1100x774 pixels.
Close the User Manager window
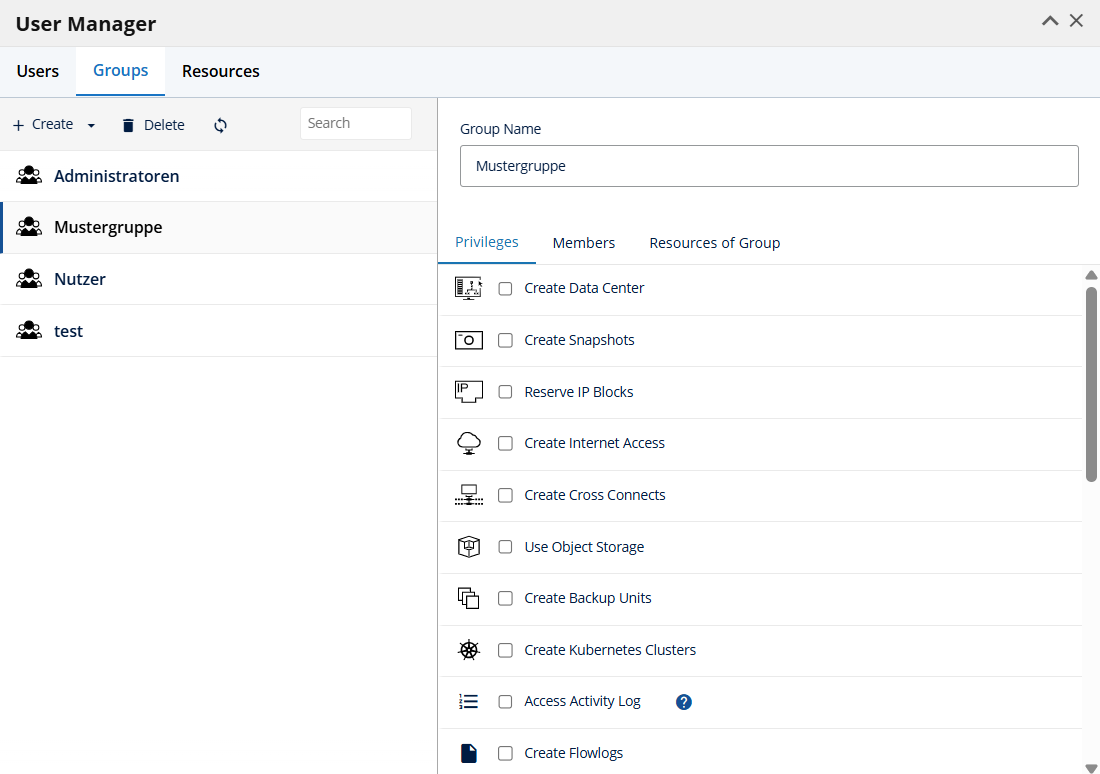coord(1076,21)
